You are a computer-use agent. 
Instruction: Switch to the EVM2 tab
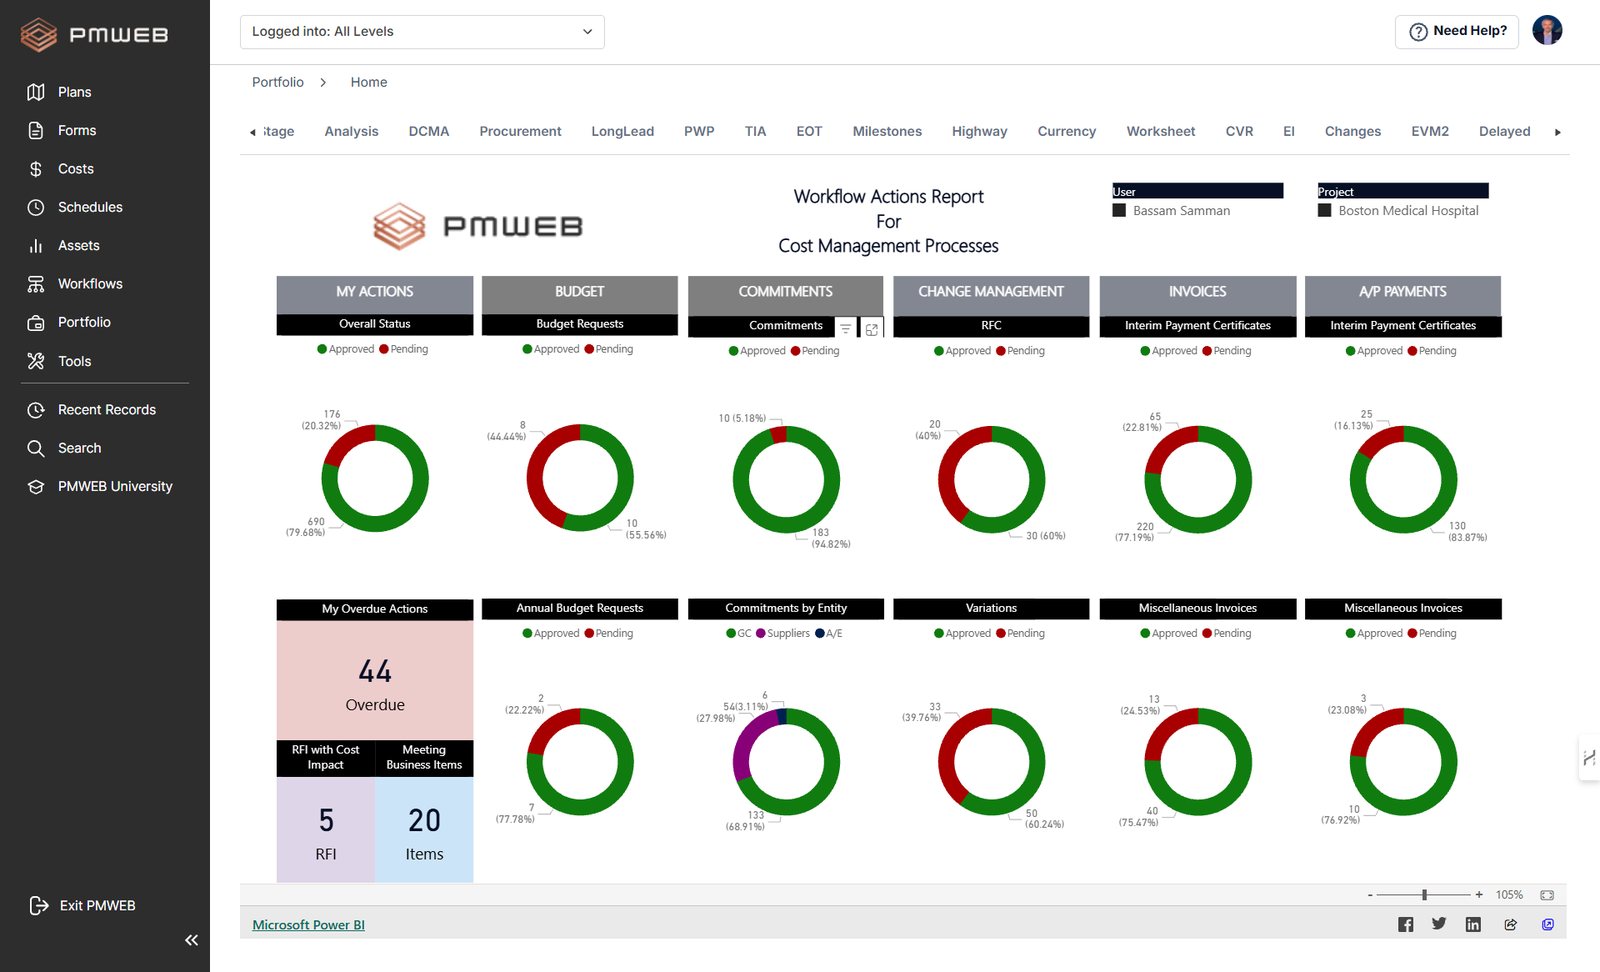pyautogui.click(x=1430, y=131)
